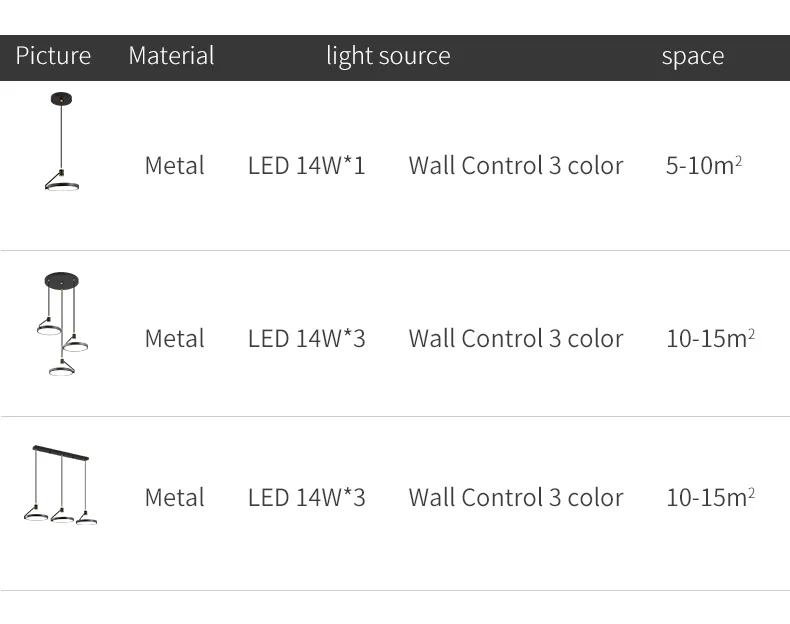Click Metal in the linear bar pendant row
This screenshot has width=790, height=624.
174,497
